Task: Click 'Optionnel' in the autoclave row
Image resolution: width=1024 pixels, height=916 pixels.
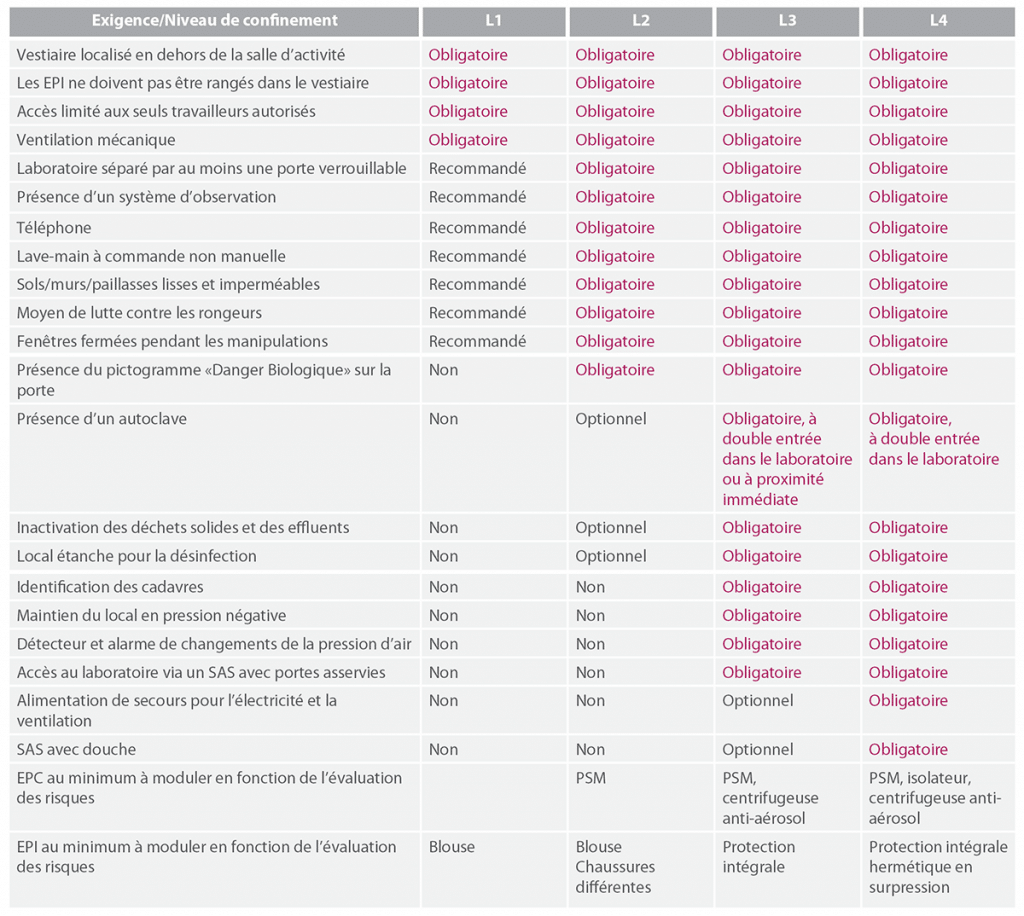Action: tap(611, 419)
